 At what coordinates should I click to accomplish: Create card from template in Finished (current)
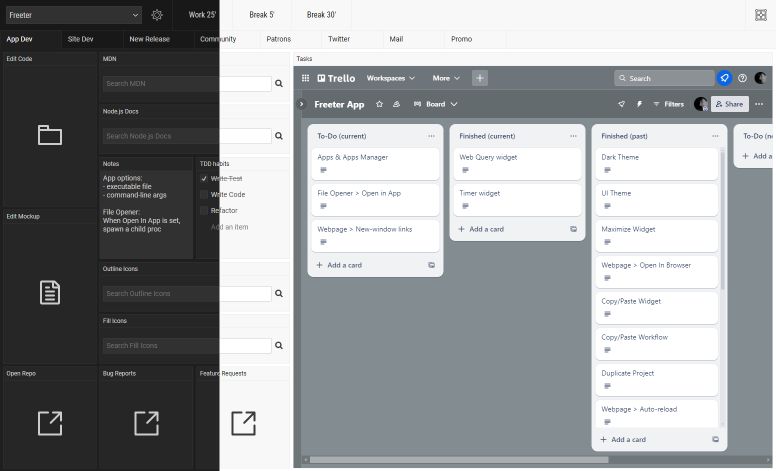[573, 229]
